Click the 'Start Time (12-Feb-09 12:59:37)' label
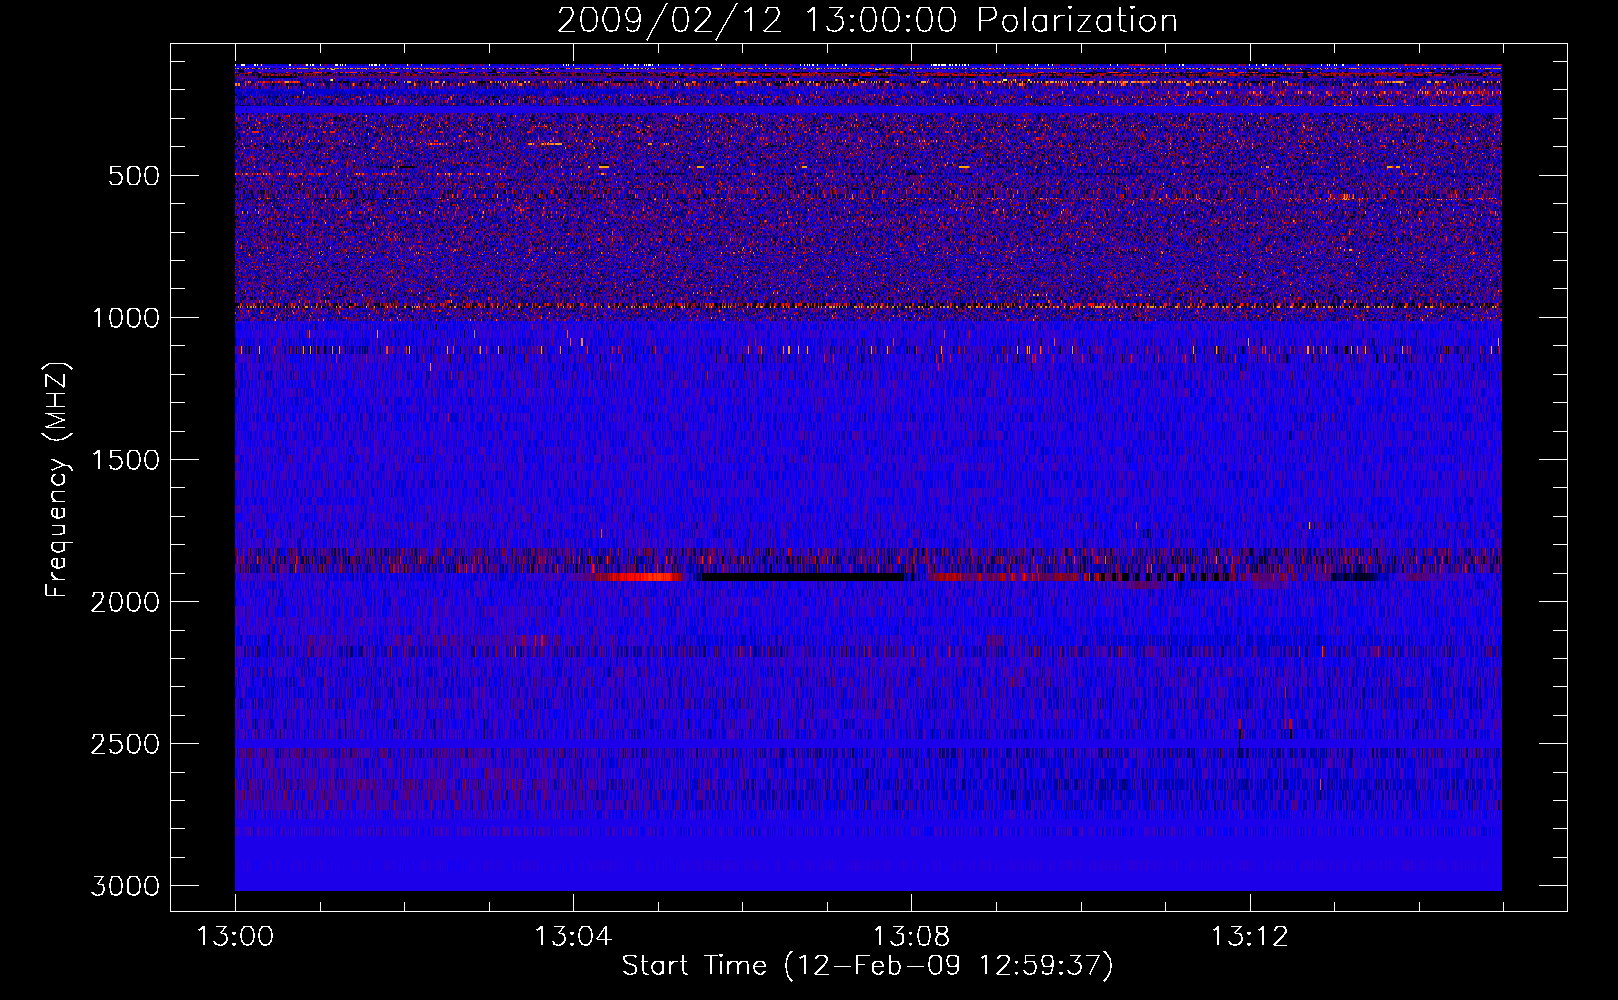The image size is (1618, 1000). [x=867, y=966]
